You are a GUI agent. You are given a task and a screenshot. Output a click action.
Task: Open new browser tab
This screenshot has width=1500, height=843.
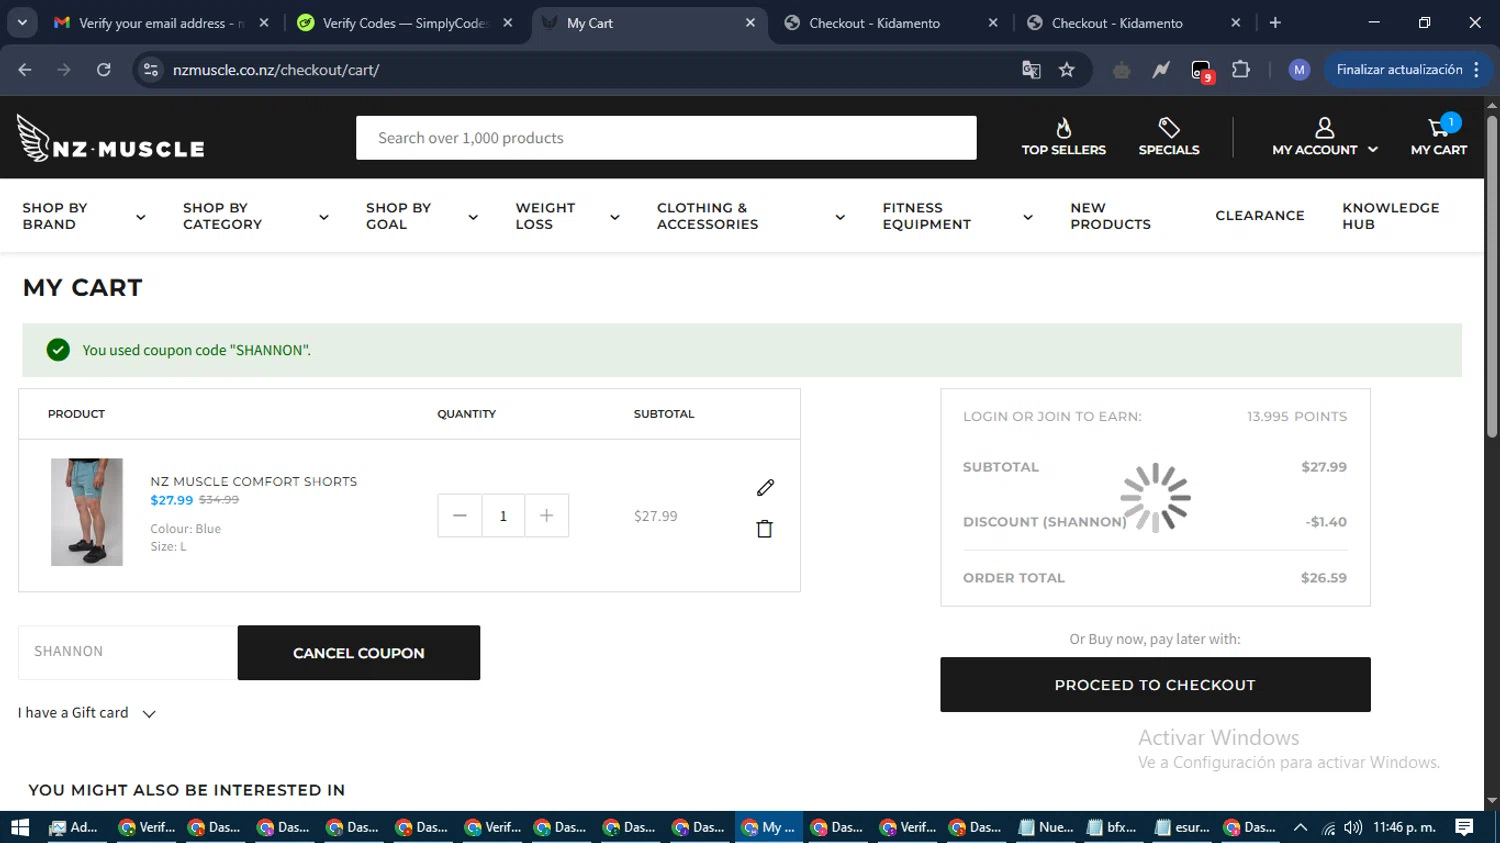click(x=1275, y=23)
